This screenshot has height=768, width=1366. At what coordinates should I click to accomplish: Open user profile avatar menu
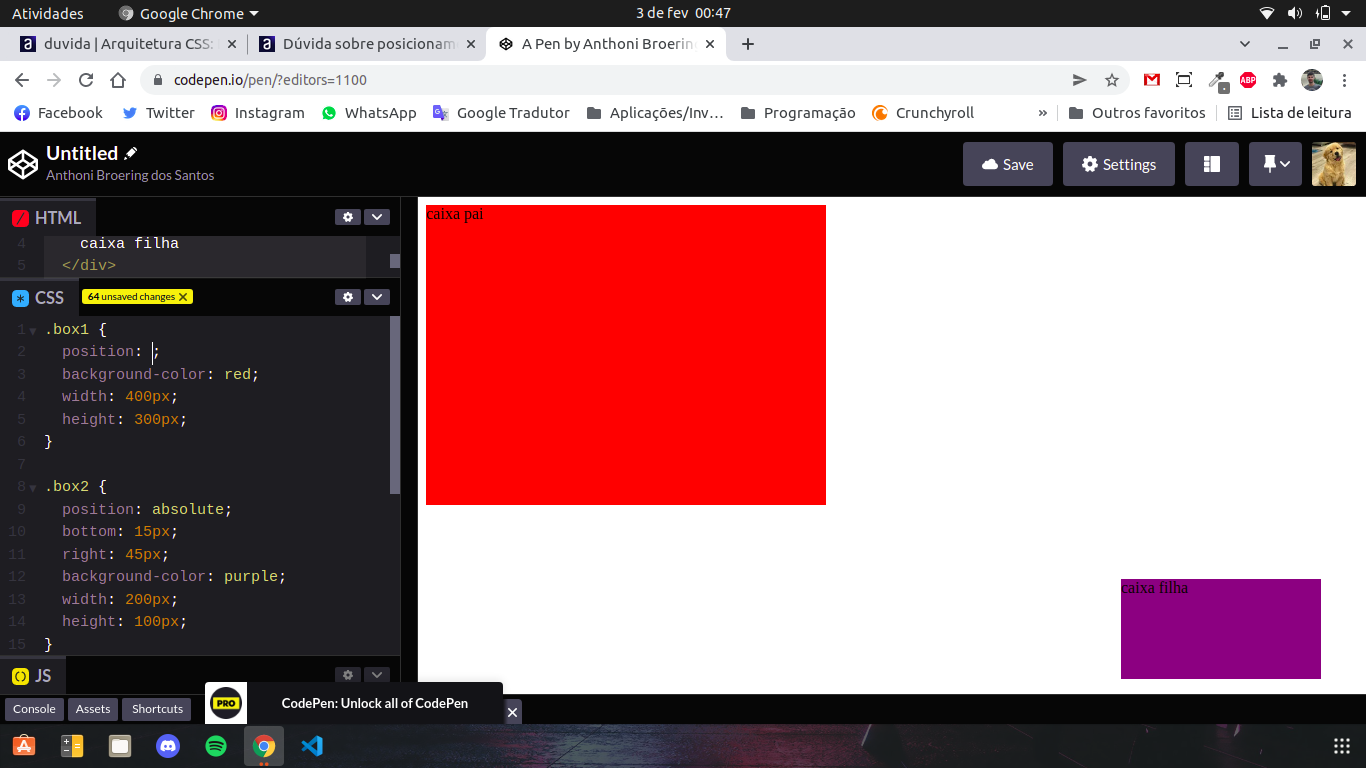pos(1334,164)
